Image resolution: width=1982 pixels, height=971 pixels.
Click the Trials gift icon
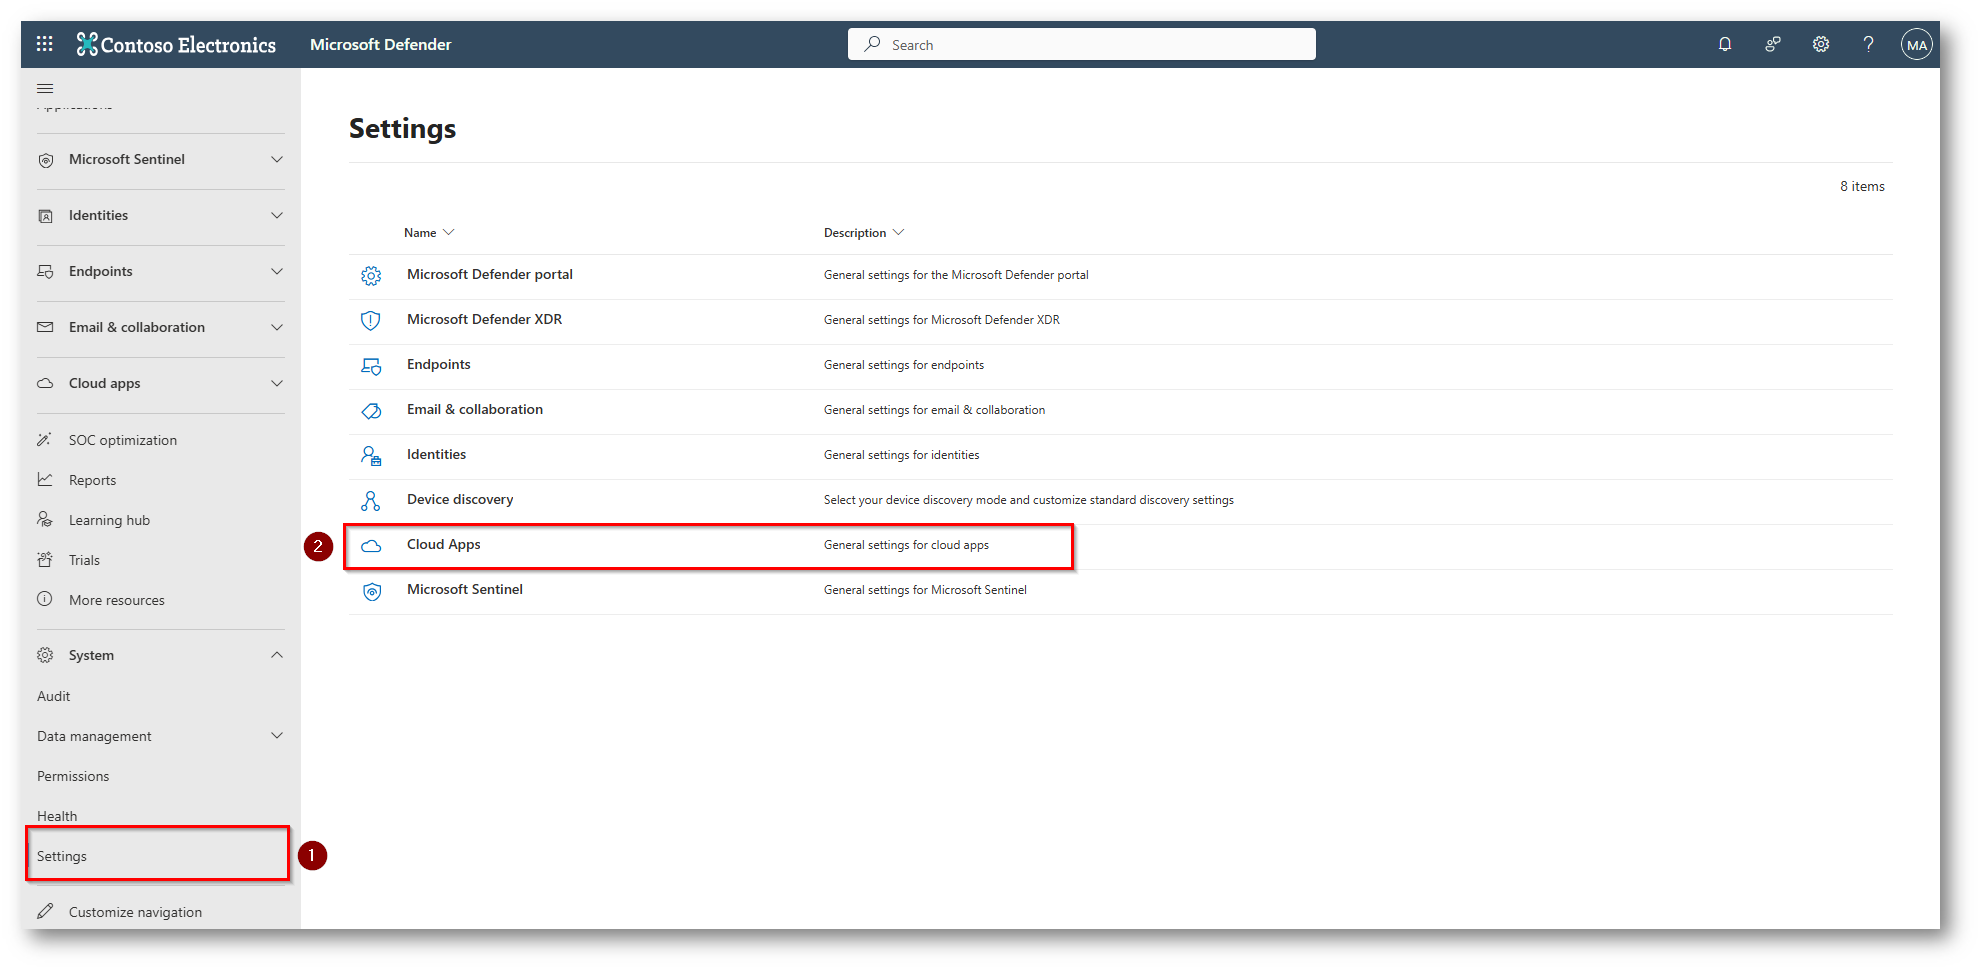tap(45, 559)
